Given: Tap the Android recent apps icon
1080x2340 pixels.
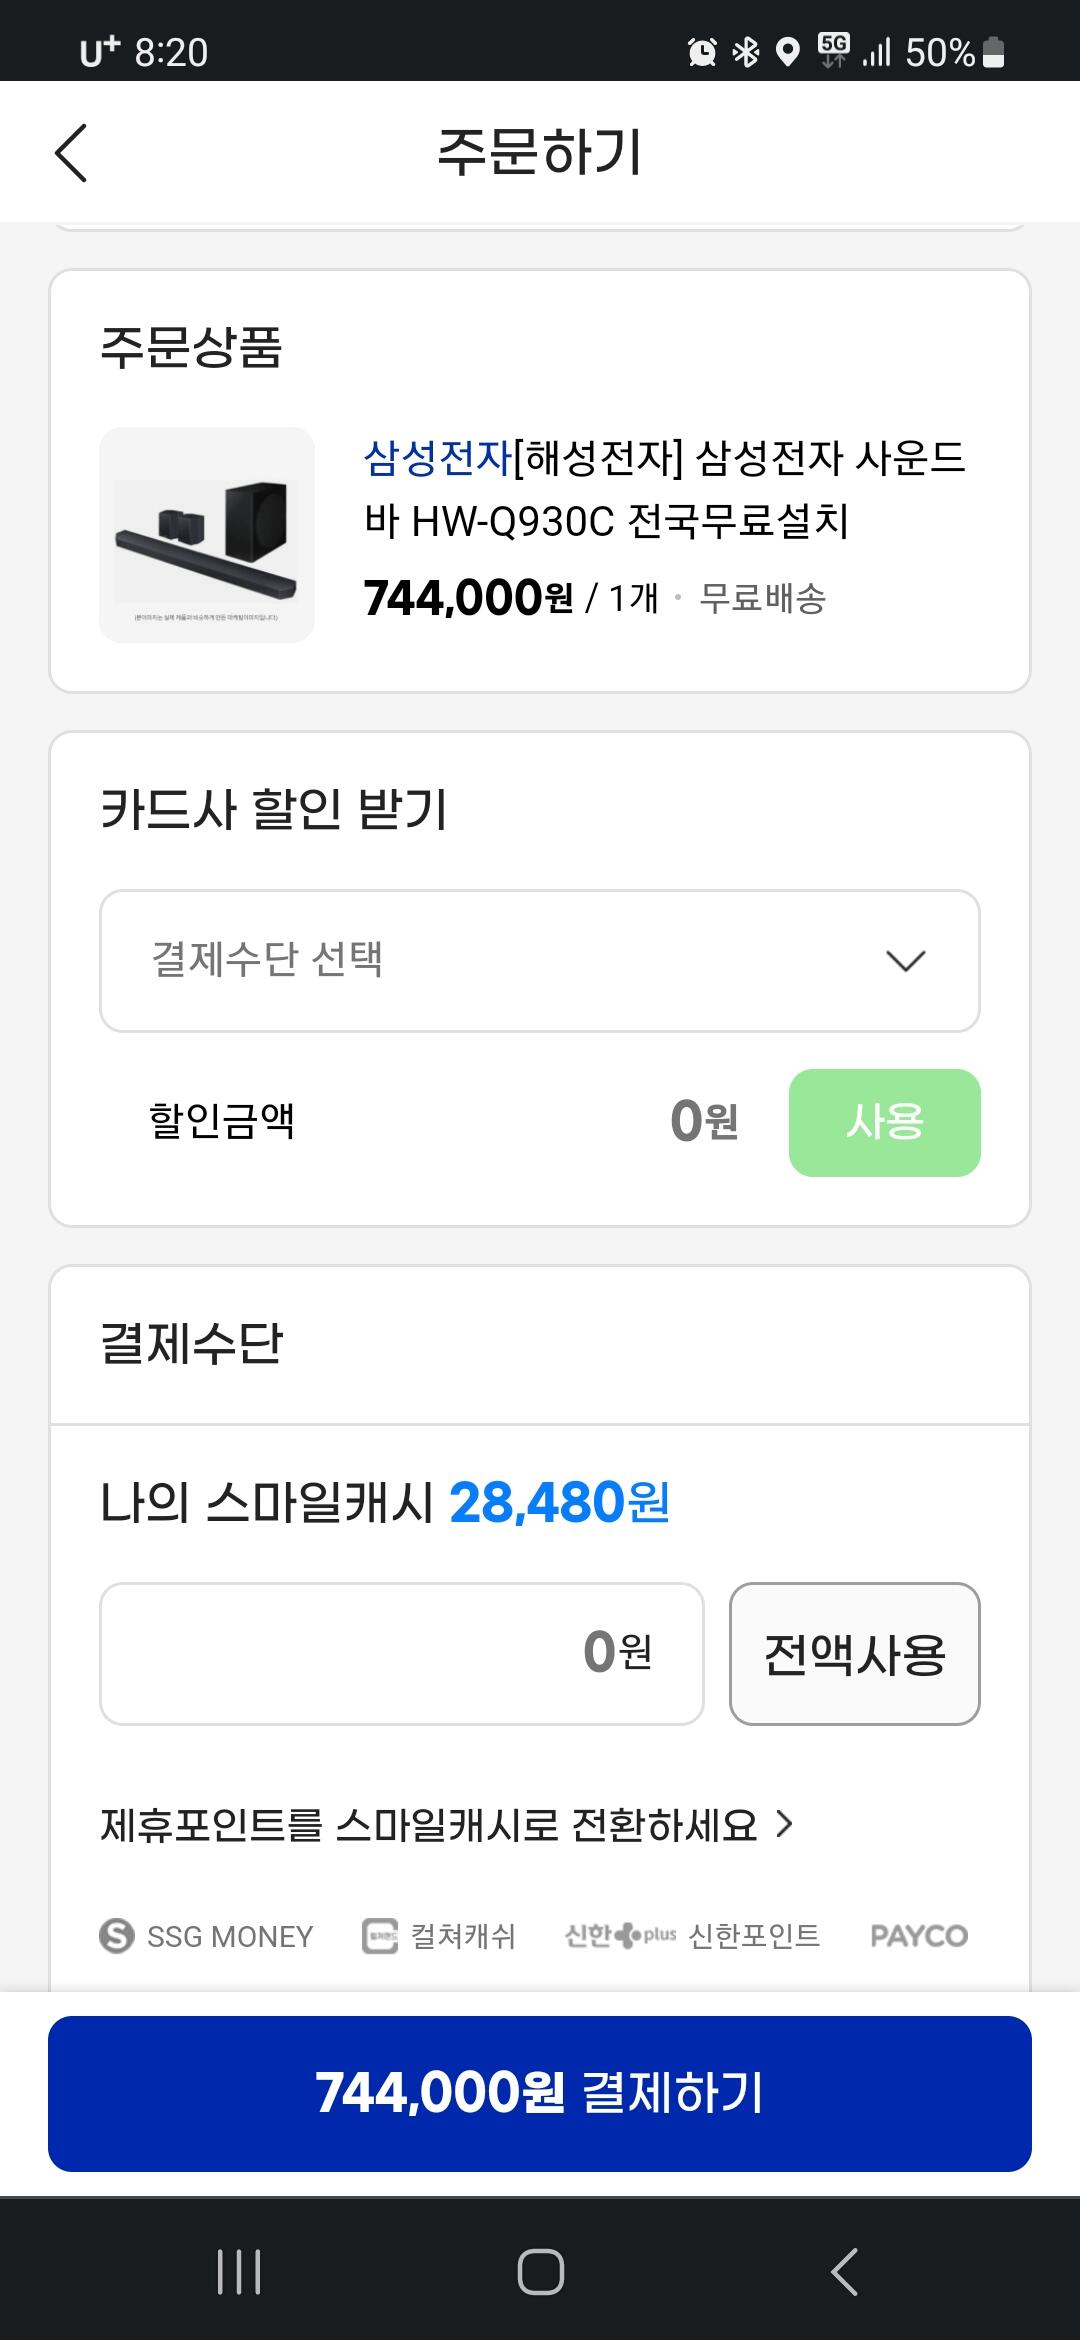Looking at the screenshot, I should (x=239, y=2272).
